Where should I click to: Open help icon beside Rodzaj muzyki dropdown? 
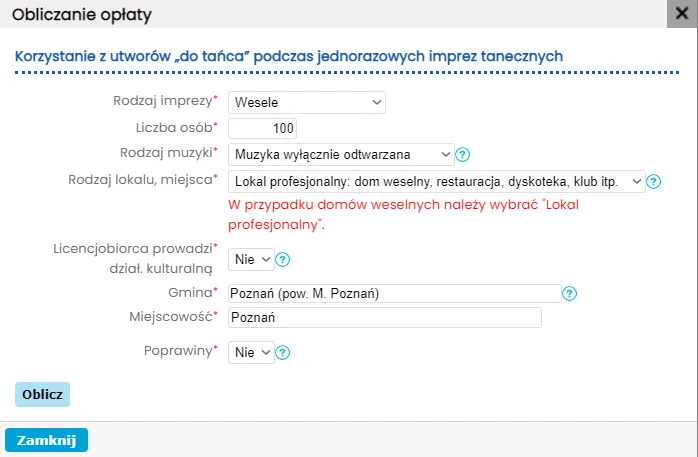[x=463, y=154]
